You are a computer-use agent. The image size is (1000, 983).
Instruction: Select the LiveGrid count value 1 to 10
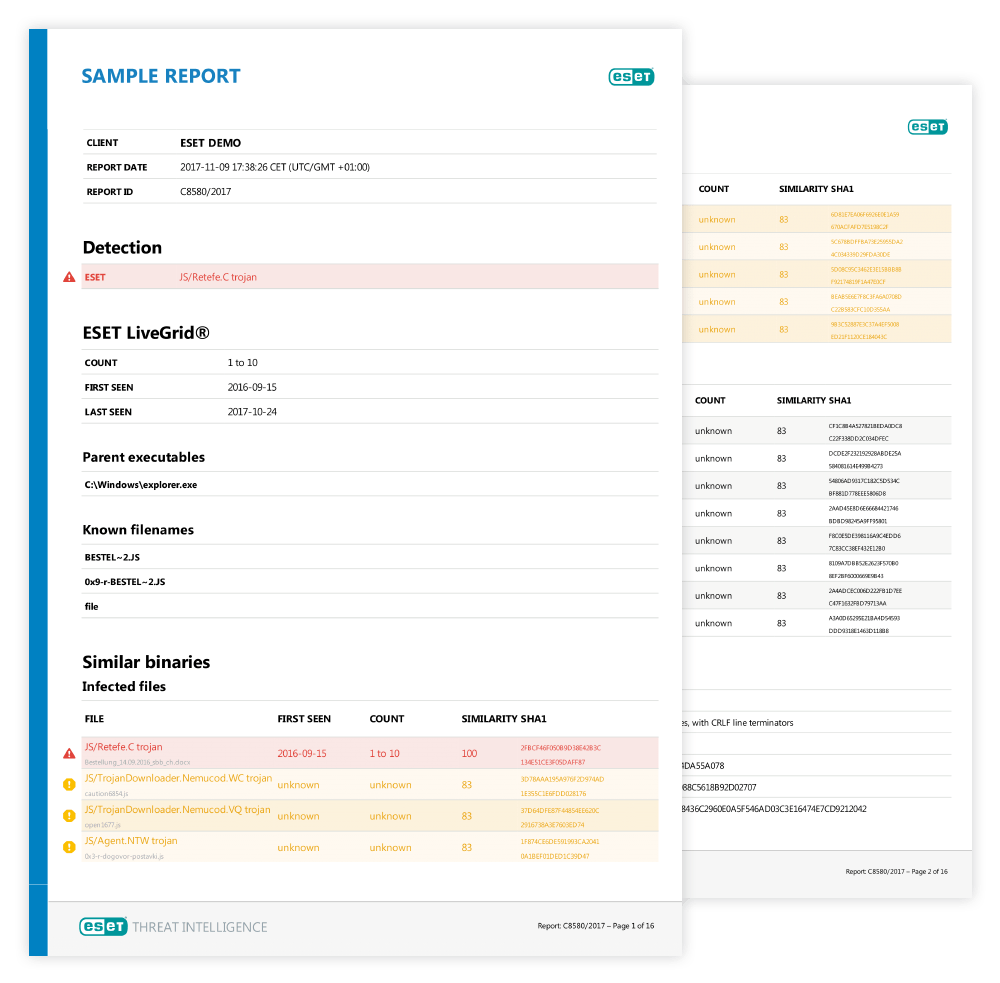click(x=242, y=363)
